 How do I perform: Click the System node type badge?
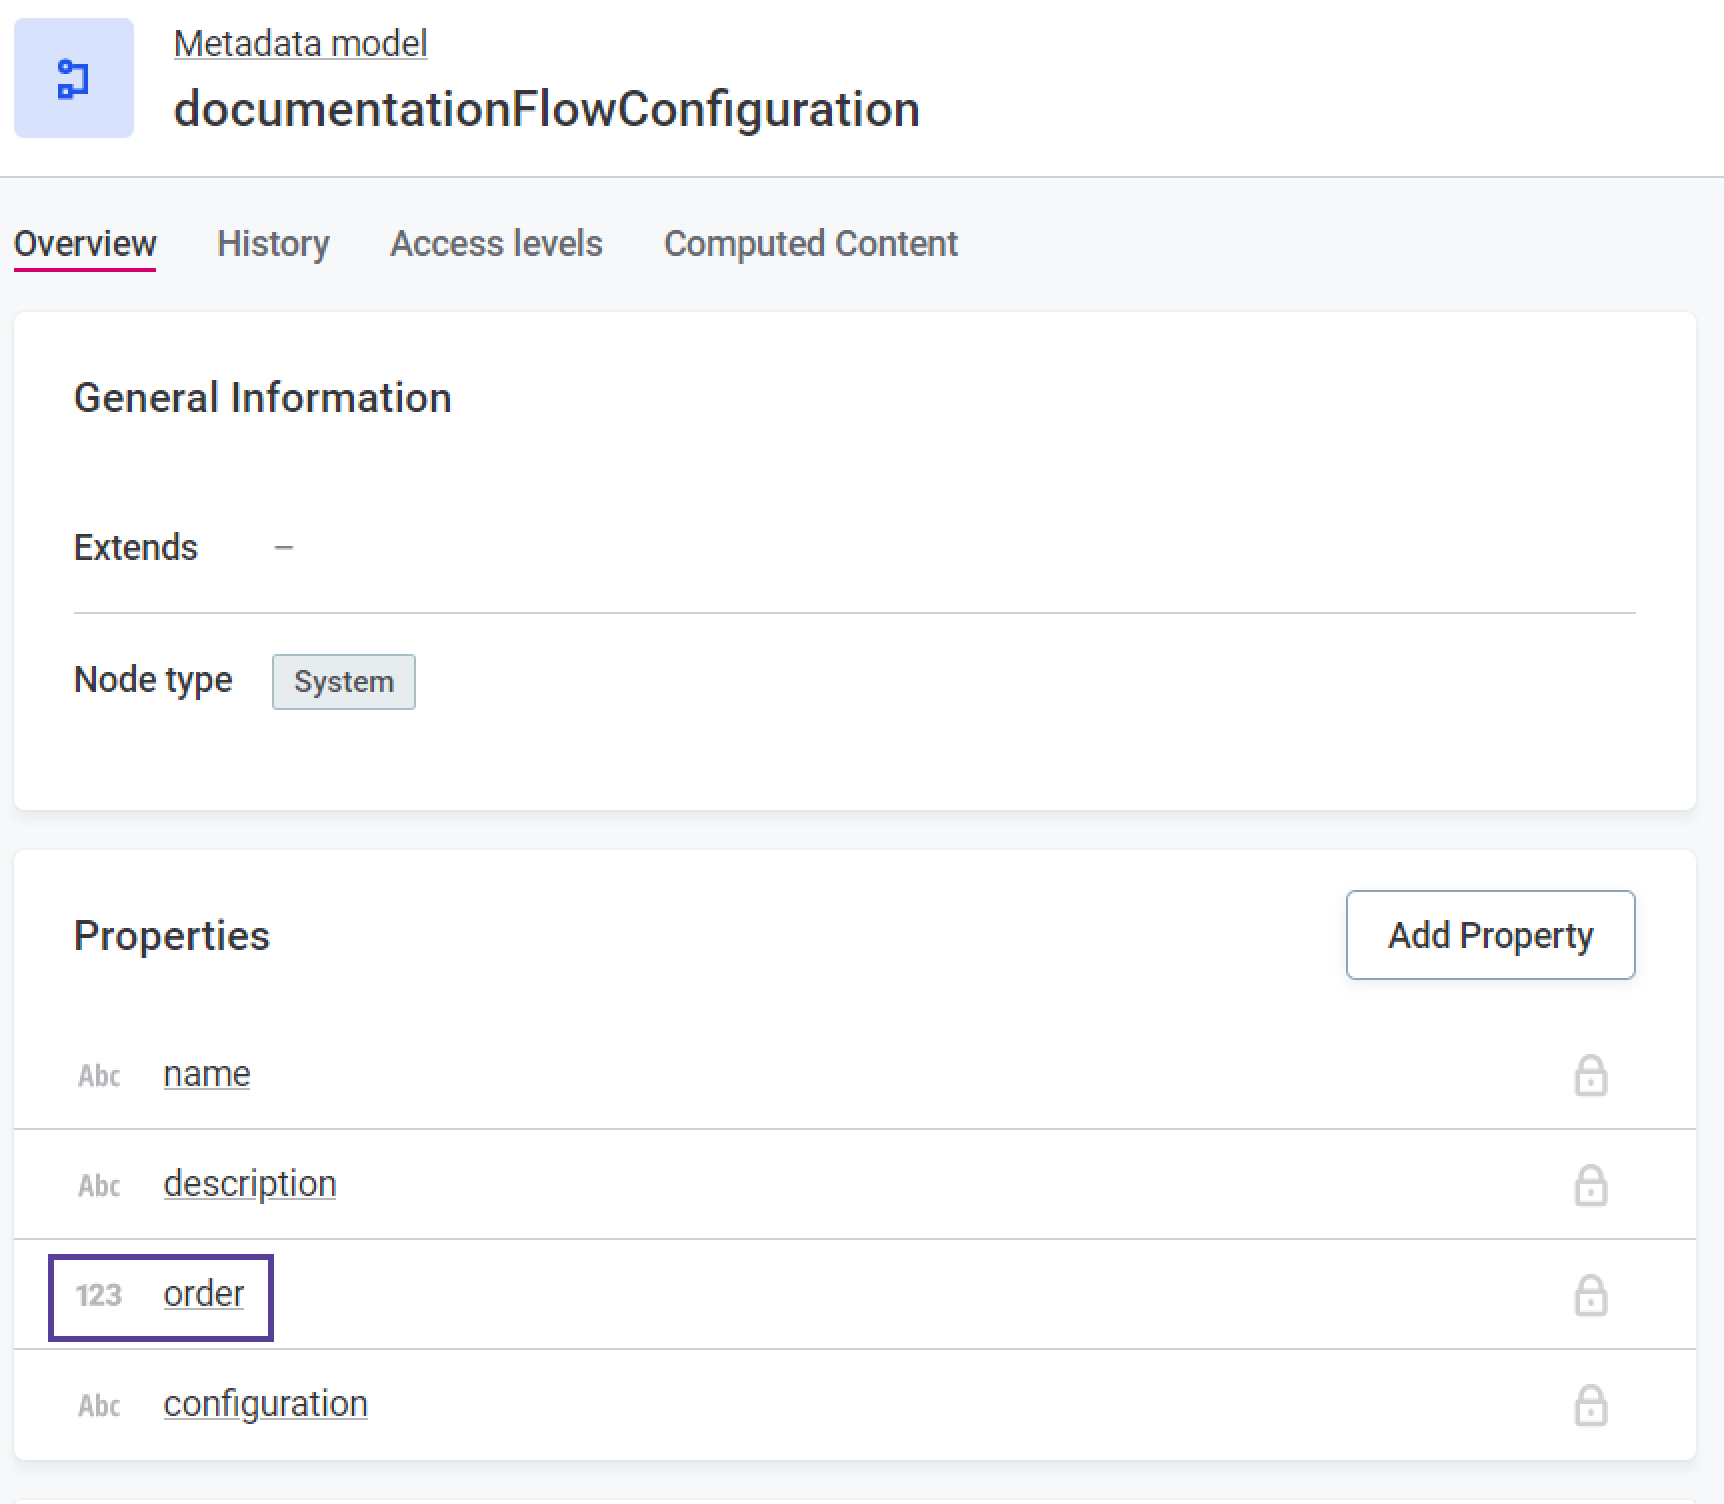point(344,682)
